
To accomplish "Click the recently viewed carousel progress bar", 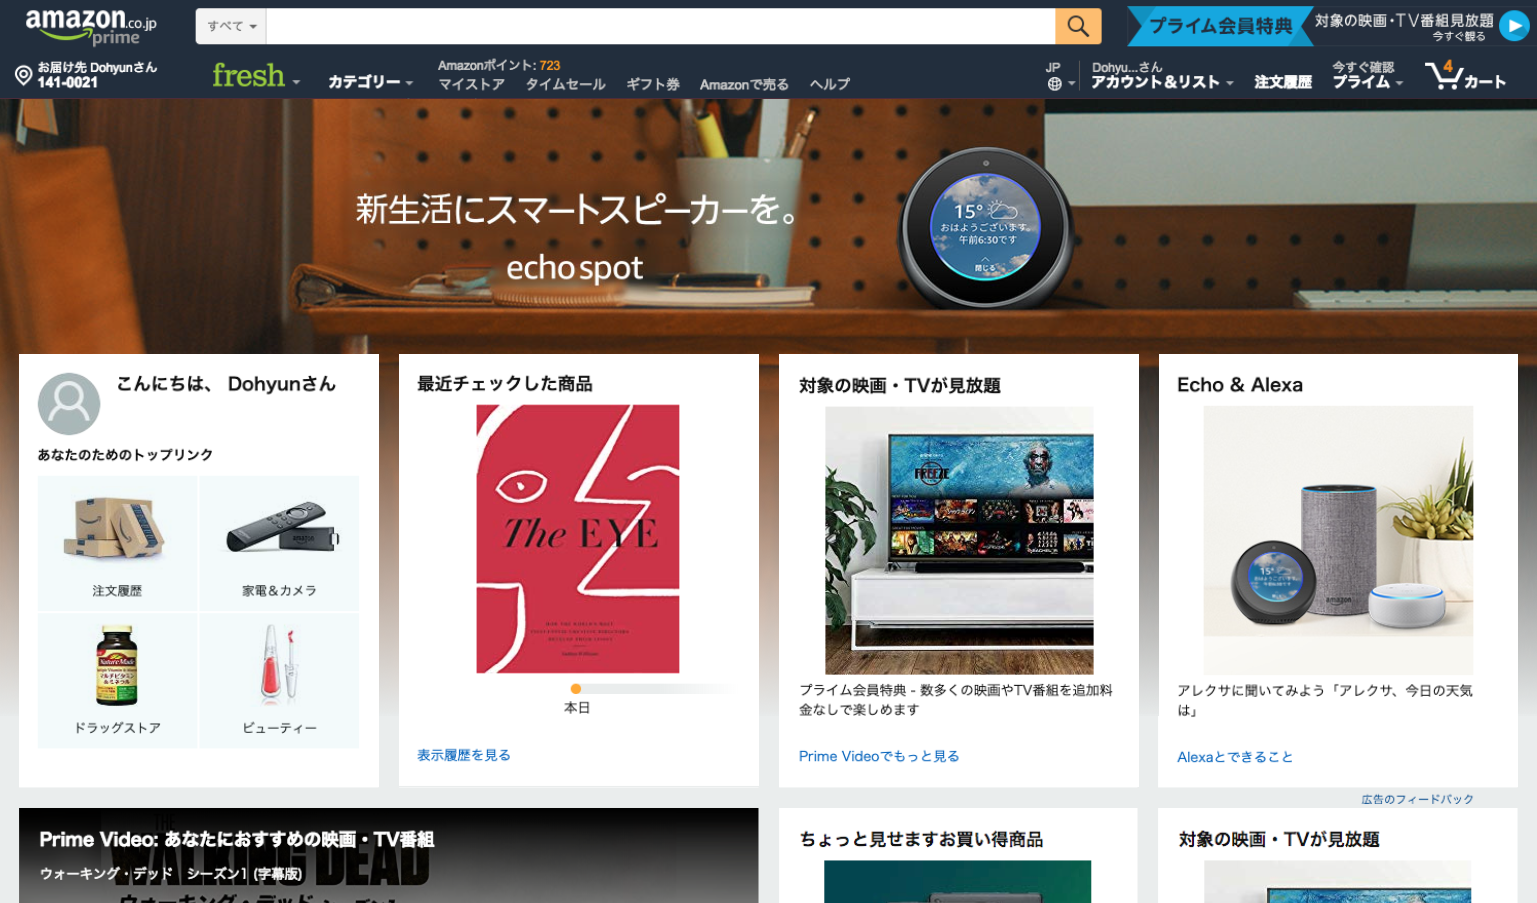I will coord(655,689).
